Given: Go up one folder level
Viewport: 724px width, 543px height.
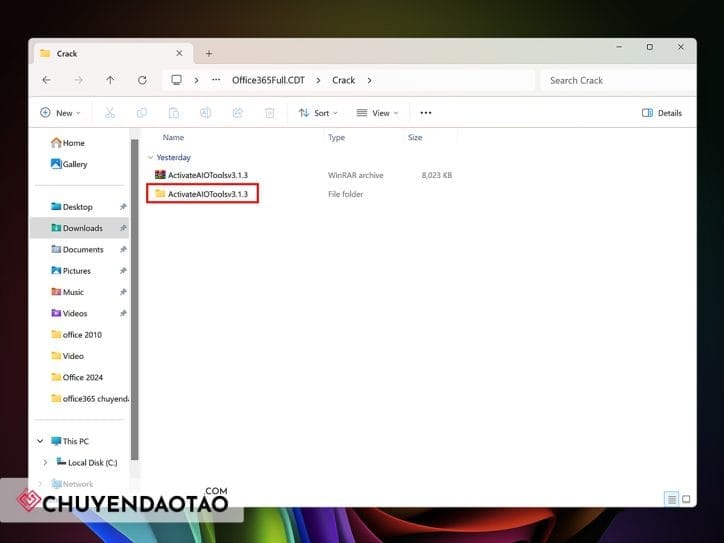Looking at the screenshot, I should coord(110,80).
